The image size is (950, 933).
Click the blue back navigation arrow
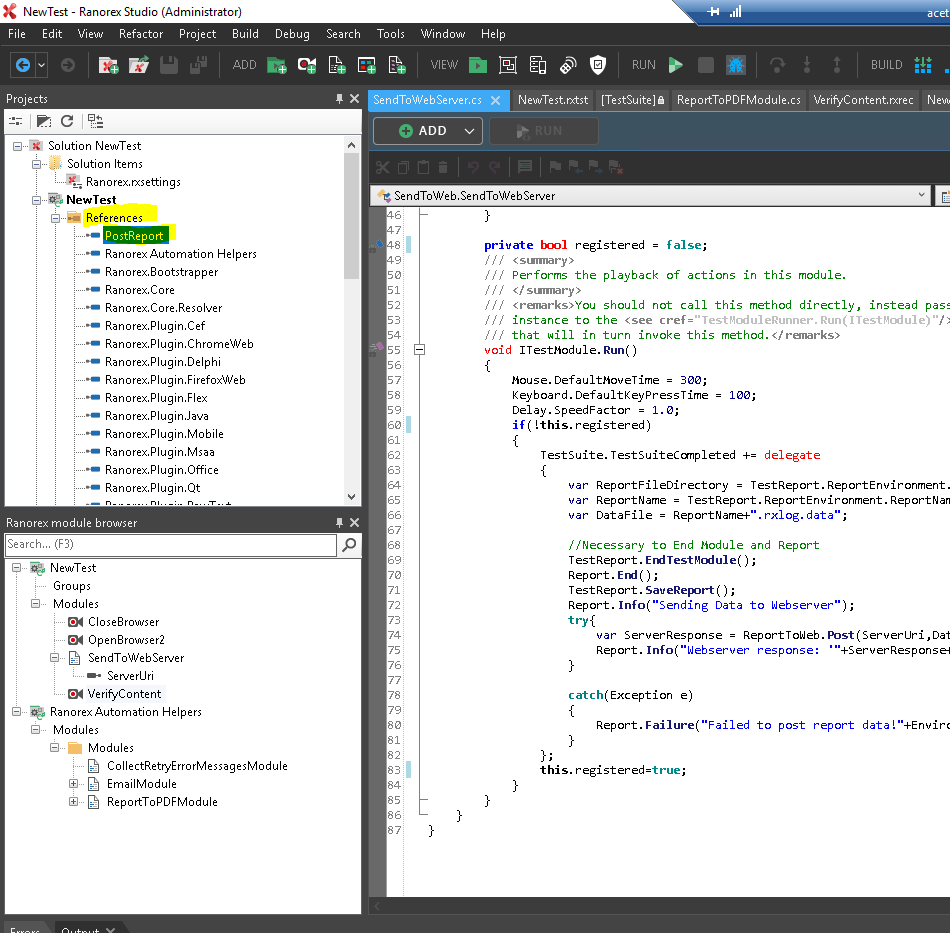tap(22, 65)
